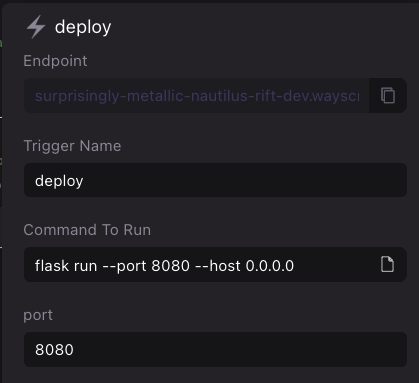Click empty space right of trigger name
The image size is (419, 383).
pos(243,180)
